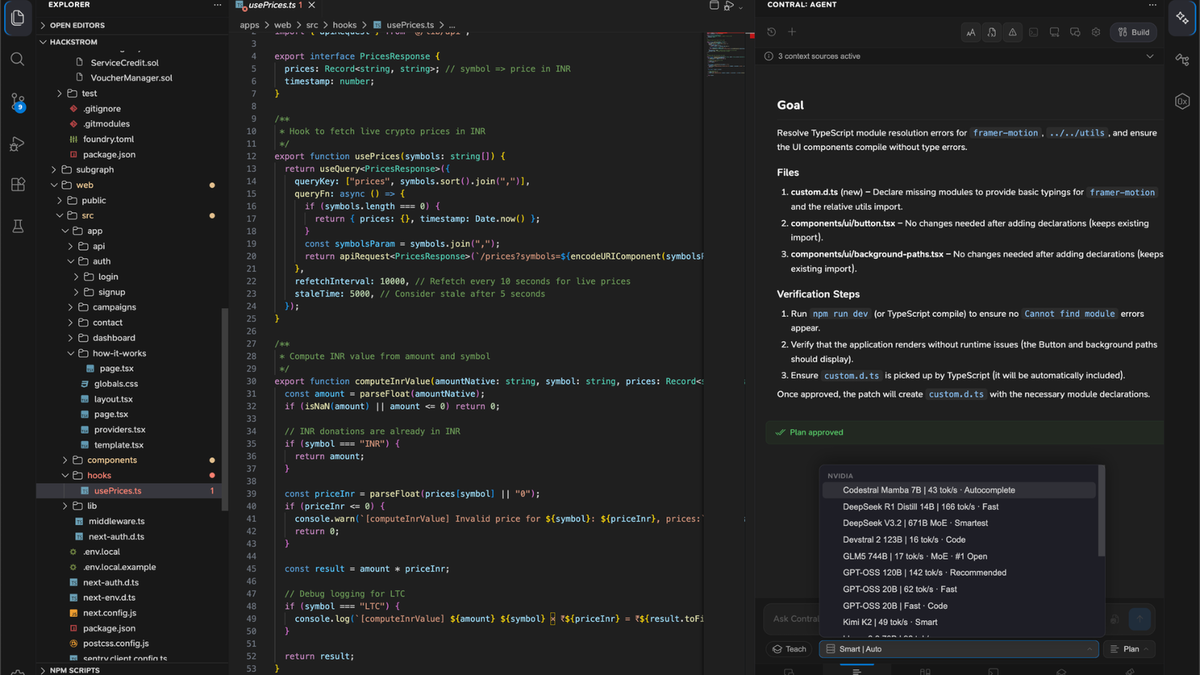The image size is (1200, 675).
Task: Open the Testing flask view
Action: (17, 227)
